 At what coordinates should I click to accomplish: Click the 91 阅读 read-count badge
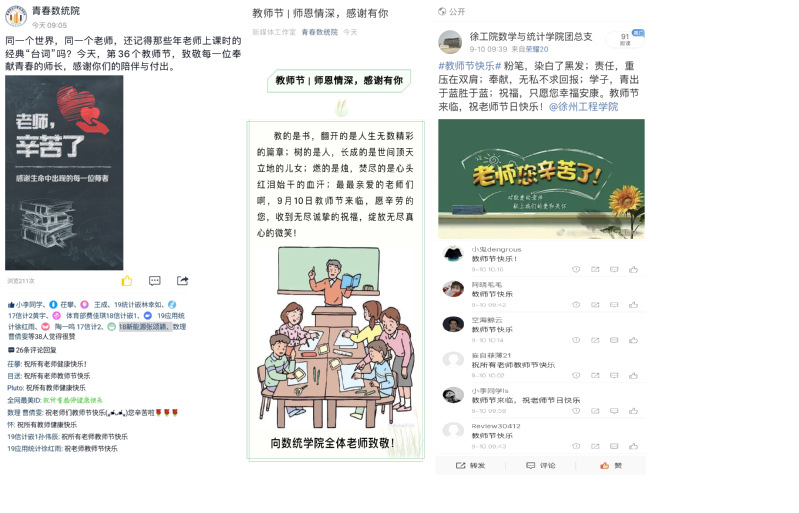point(625,39)
